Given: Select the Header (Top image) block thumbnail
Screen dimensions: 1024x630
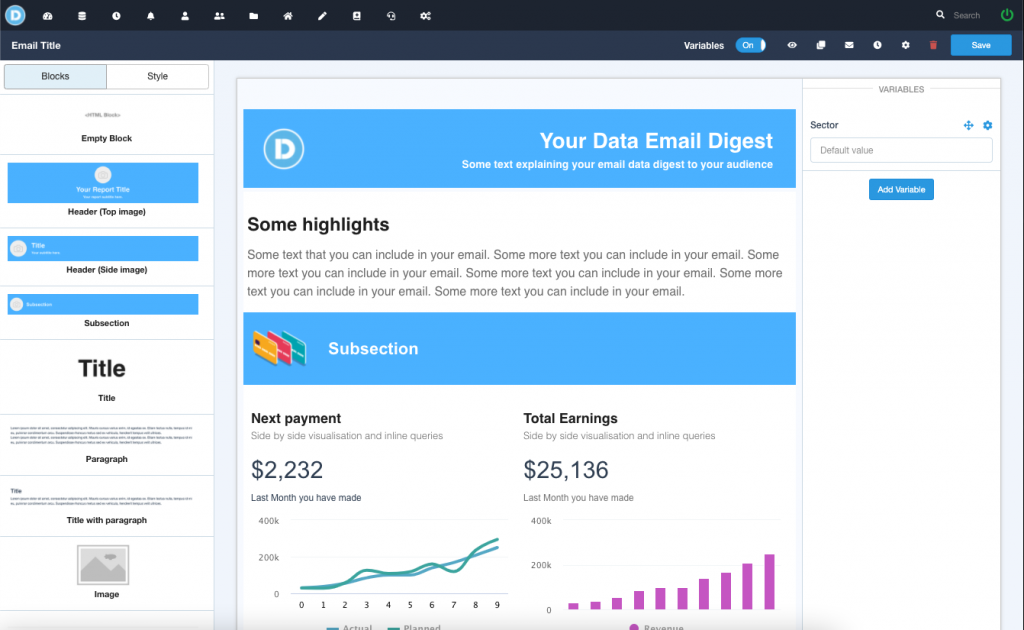Looking at the screenshot, I should pyautogui.click(x=103, y=183).
